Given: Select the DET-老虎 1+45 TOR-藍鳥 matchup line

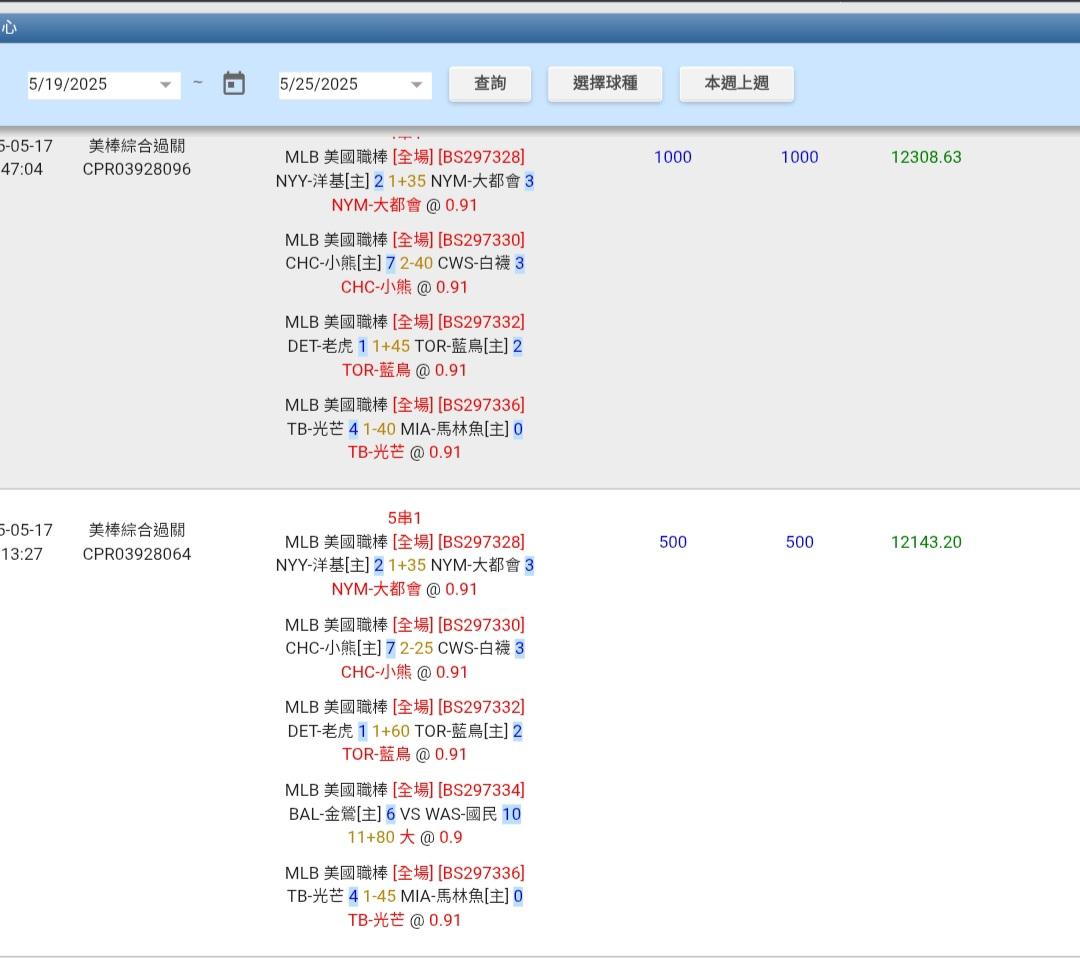Looking at the screenshot, I should tap(405, 346).
